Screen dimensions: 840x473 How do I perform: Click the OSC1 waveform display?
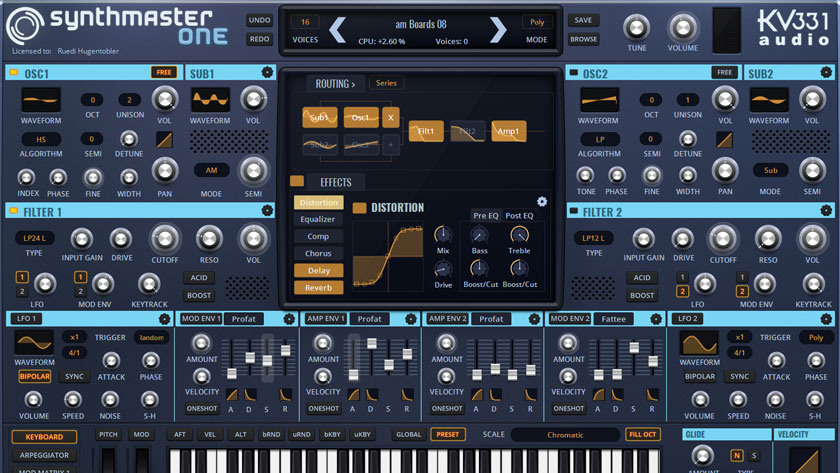[x=41, y=99]
